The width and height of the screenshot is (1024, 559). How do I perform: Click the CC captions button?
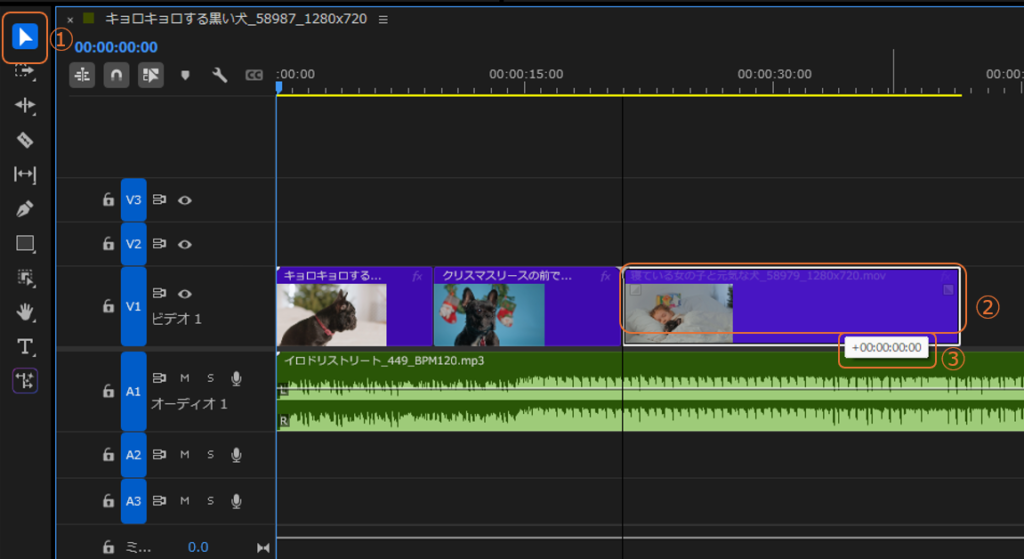tap(254, 75)
